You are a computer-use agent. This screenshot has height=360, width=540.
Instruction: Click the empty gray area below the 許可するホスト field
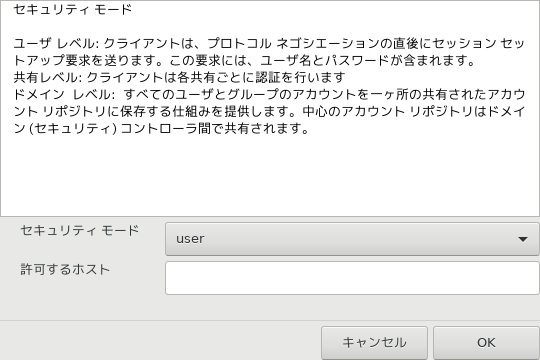pos(270,307)
